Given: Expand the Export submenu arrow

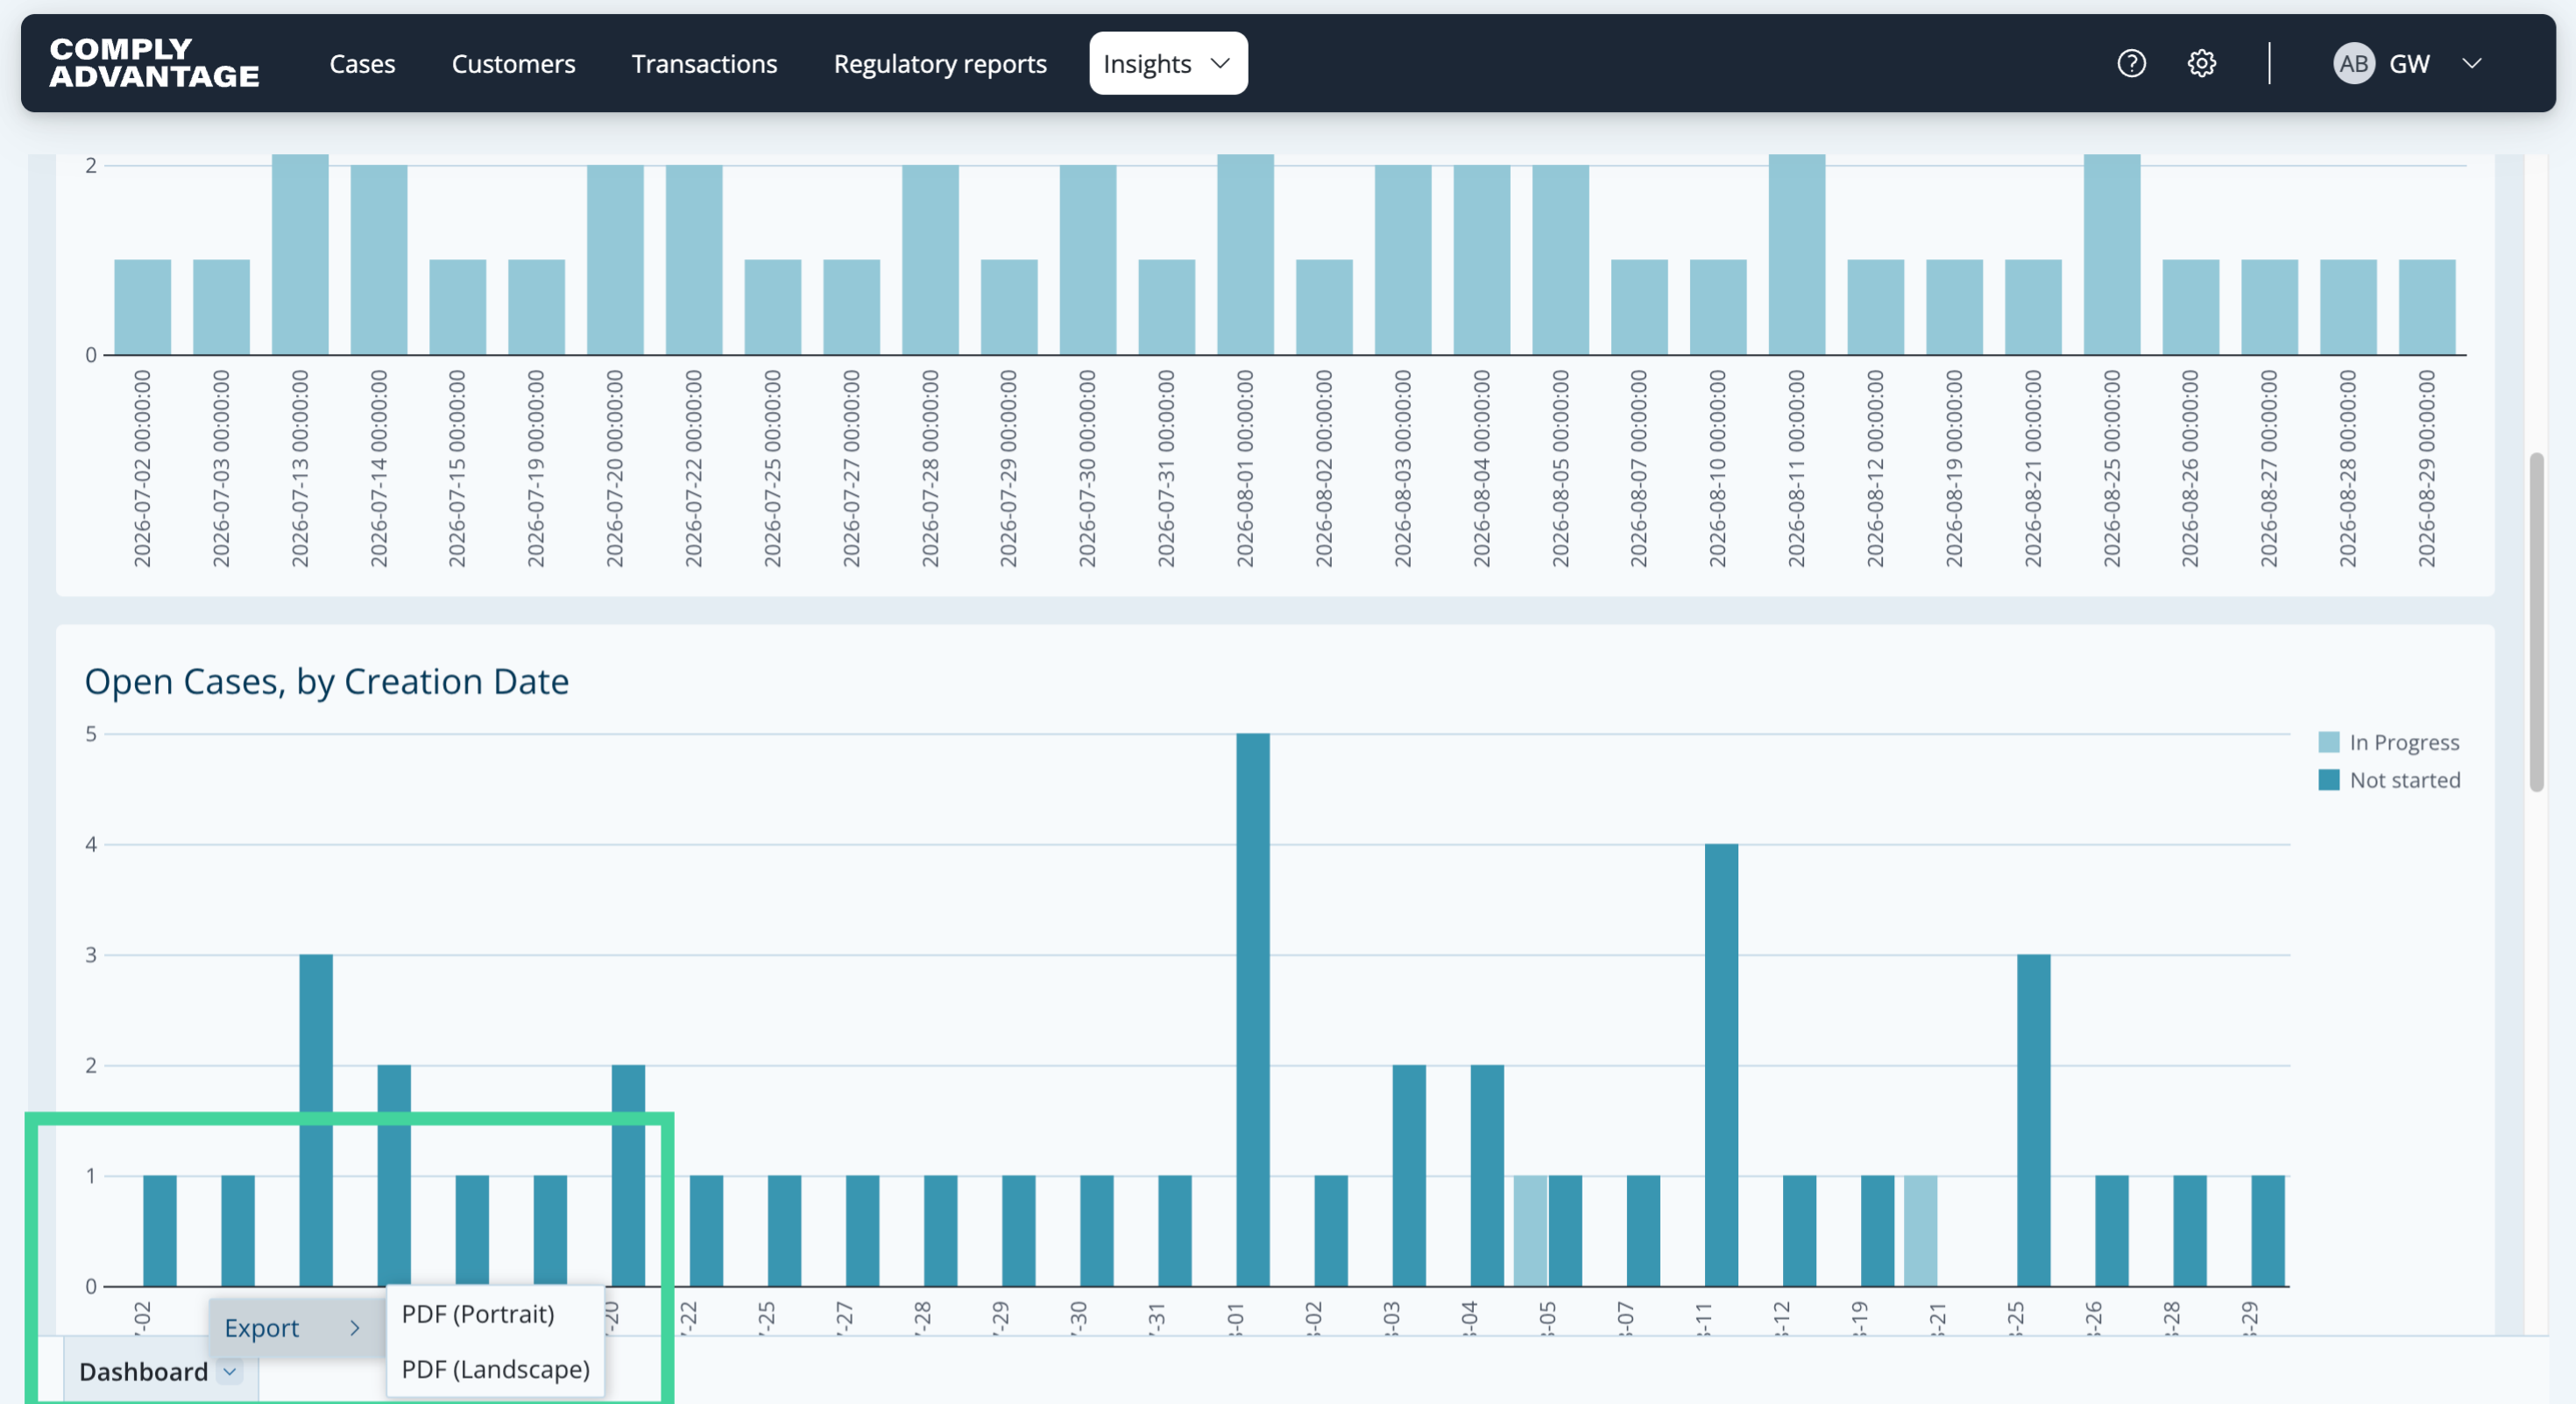Looking at the screenshot, I should (354, 1328).
